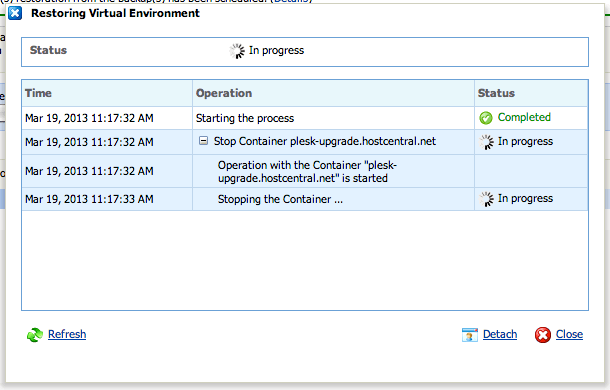Click 'In progress' status of Stop Container row

(525, 141)
